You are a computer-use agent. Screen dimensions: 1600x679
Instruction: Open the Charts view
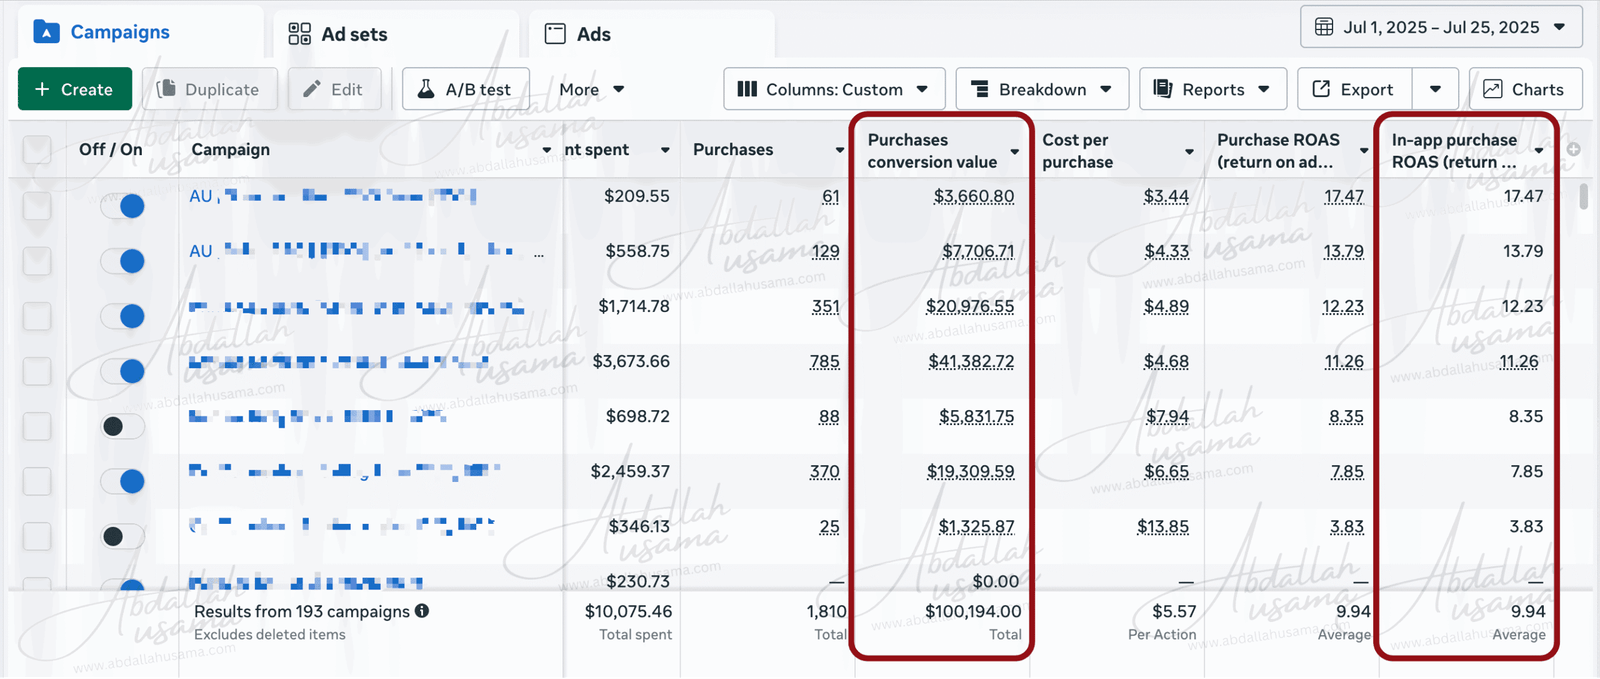coord(1525,89)
